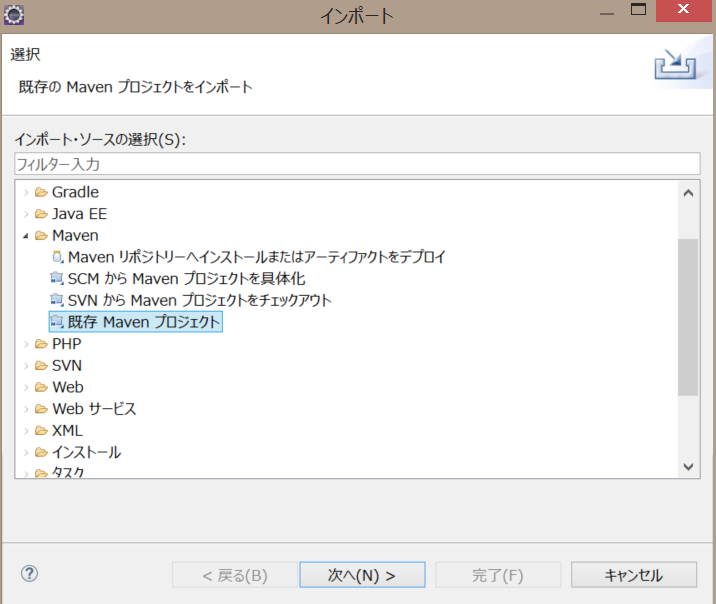716x604 pixels.
Task: Click the 既存 Maven プロジェクト icon
Action: [x=57, y=322]
